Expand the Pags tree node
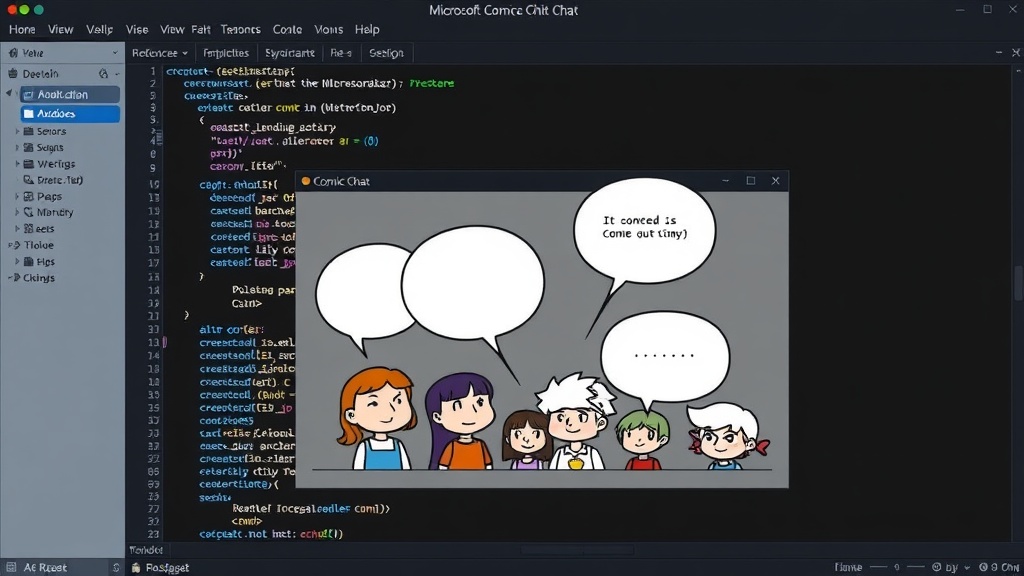Screen dimensions: 1024x576 17,197
